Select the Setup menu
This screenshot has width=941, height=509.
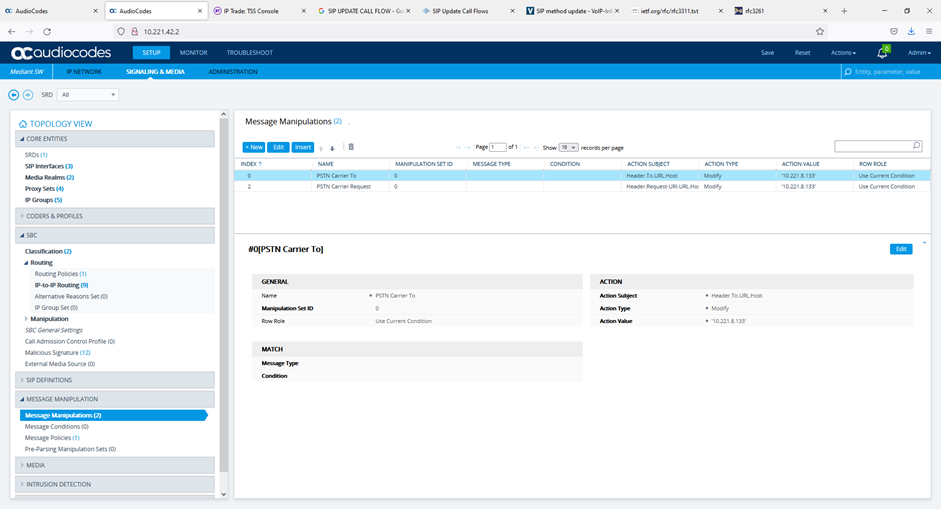[x=151, y=53]
